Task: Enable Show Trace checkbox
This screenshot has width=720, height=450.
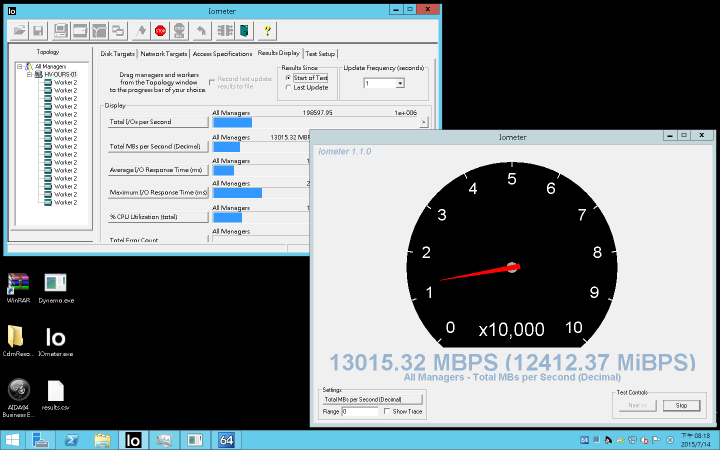Action: pos(387,411)
